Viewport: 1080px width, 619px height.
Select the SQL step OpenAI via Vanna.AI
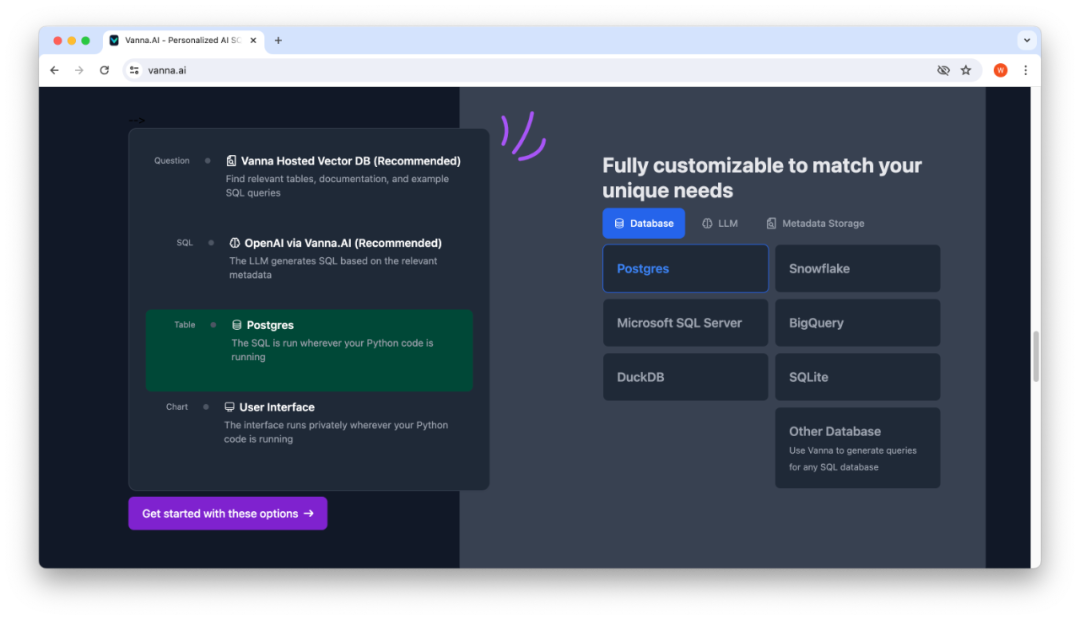309,259
